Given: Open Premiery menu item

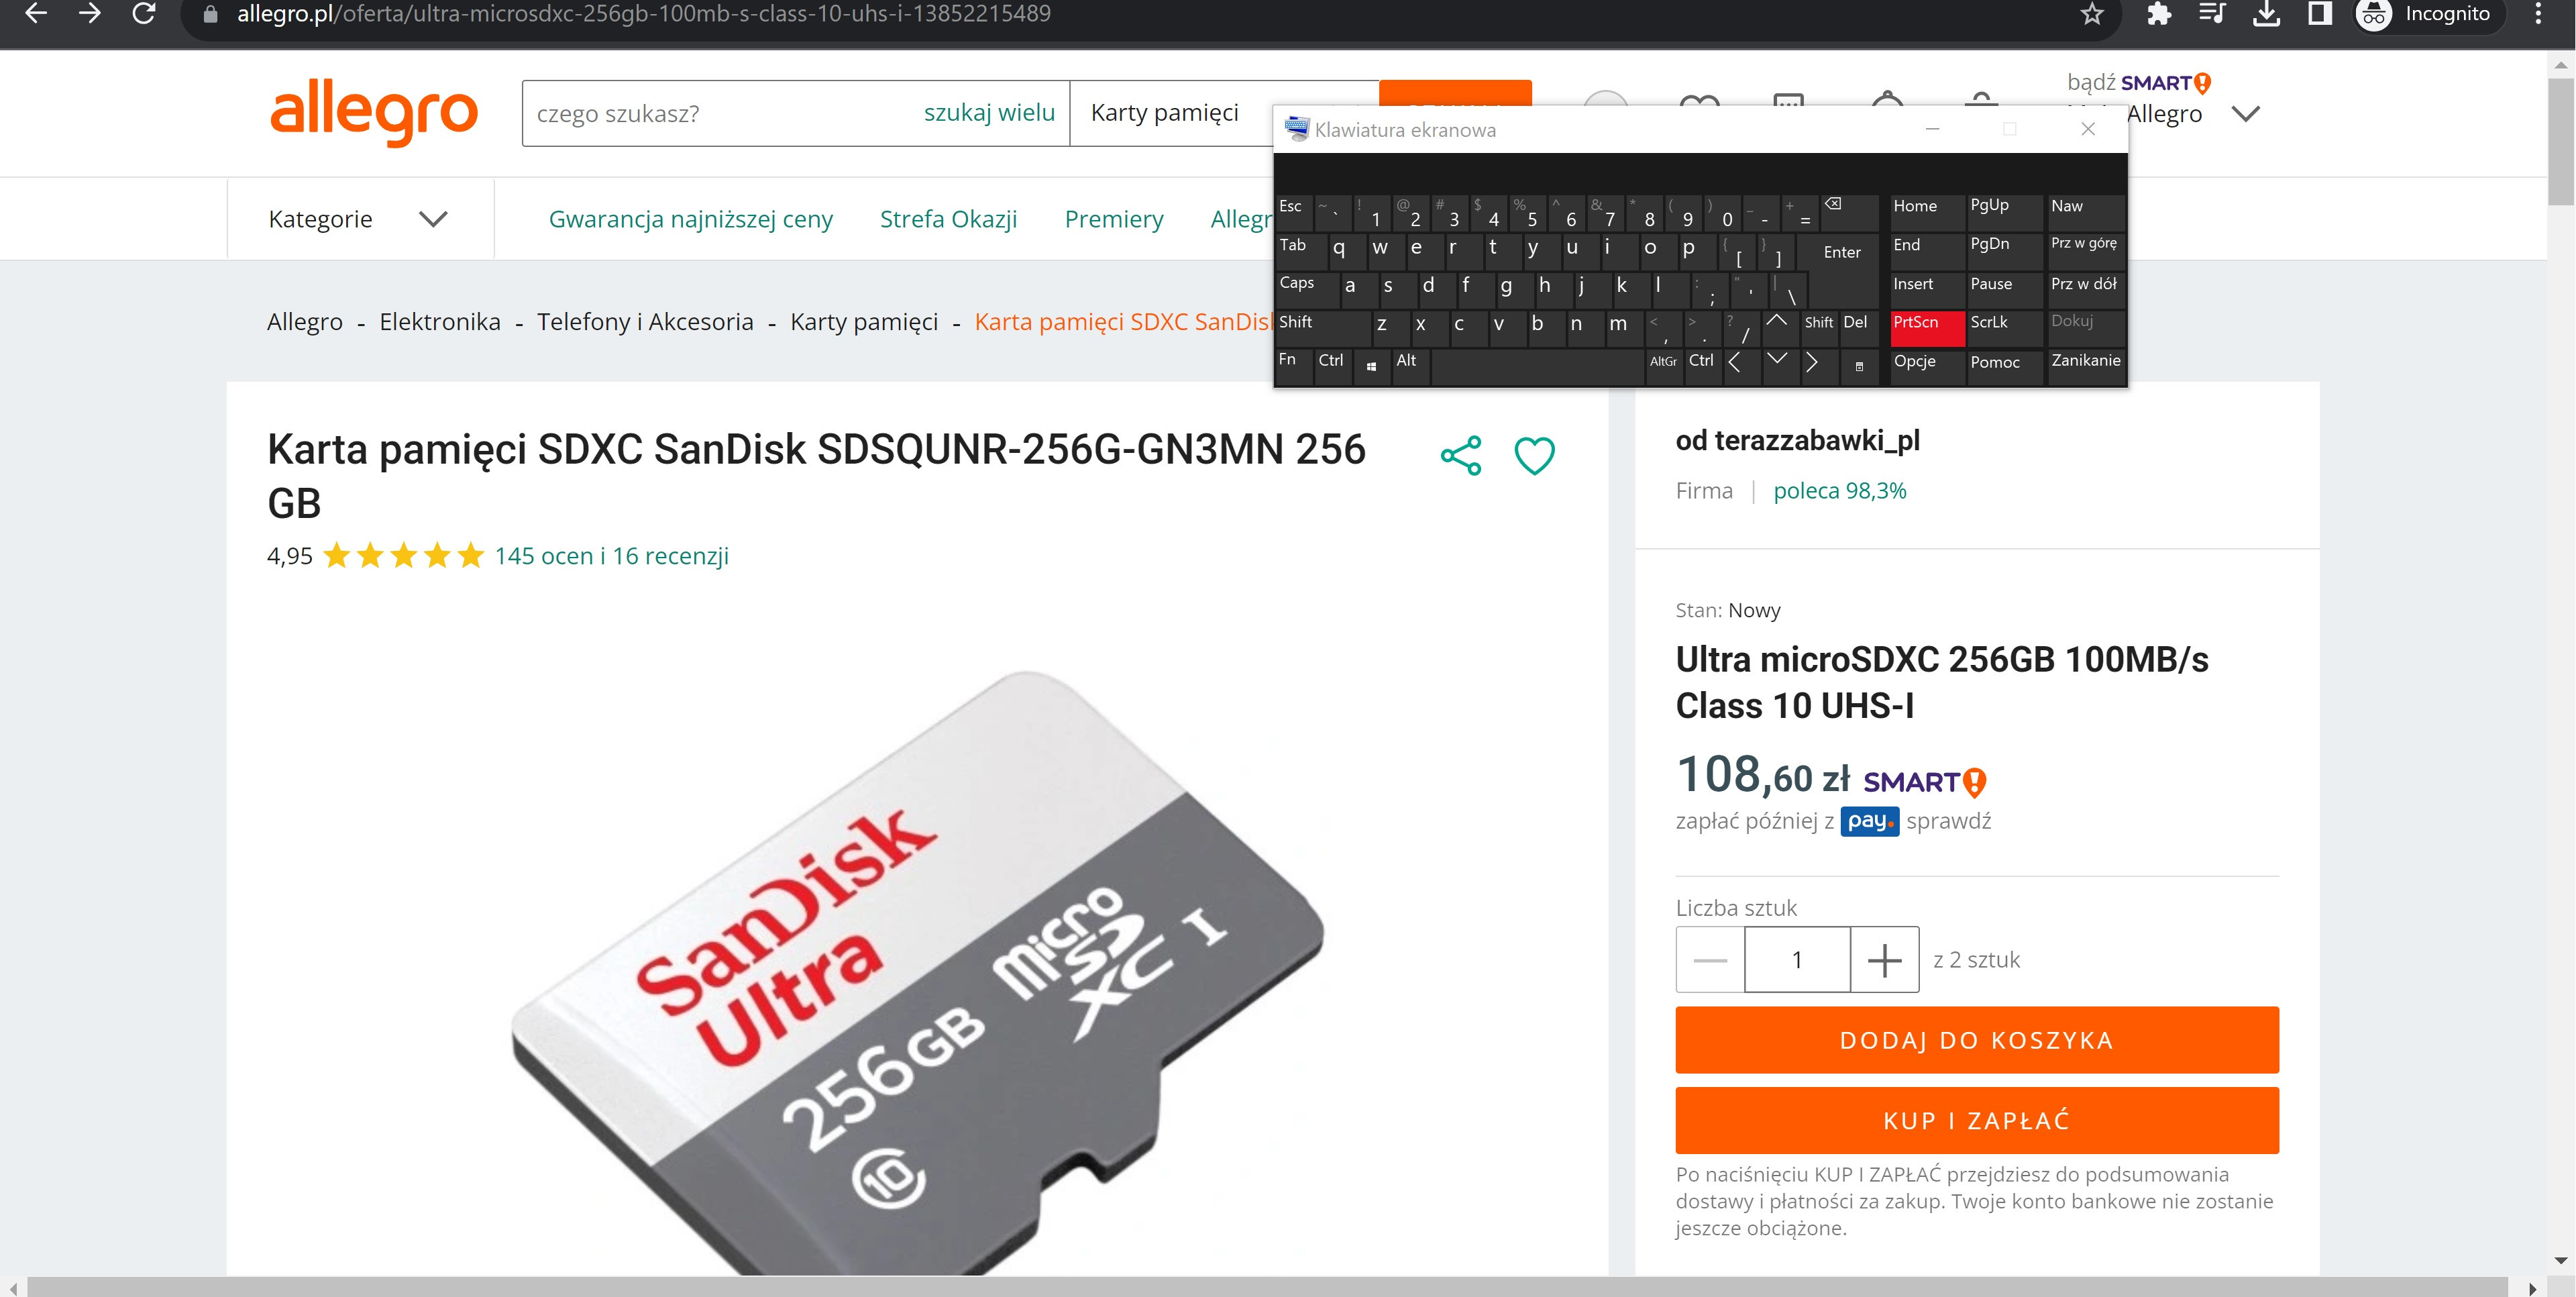Looking at the screenshot, I should [x=1114, y=219].
